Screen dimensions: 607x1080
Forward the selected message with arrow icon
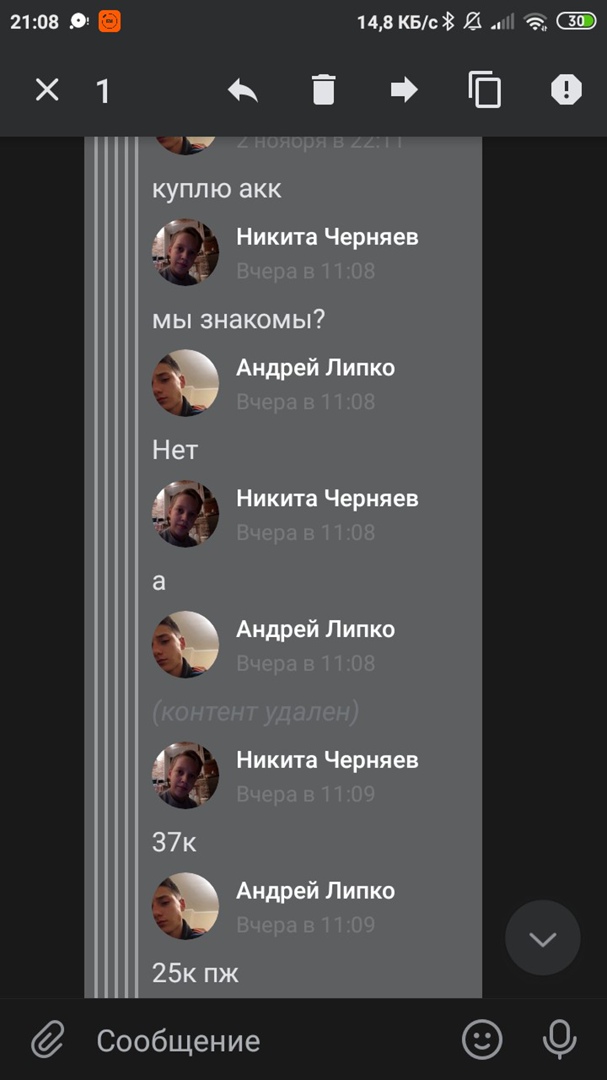[x=404, y=90]
